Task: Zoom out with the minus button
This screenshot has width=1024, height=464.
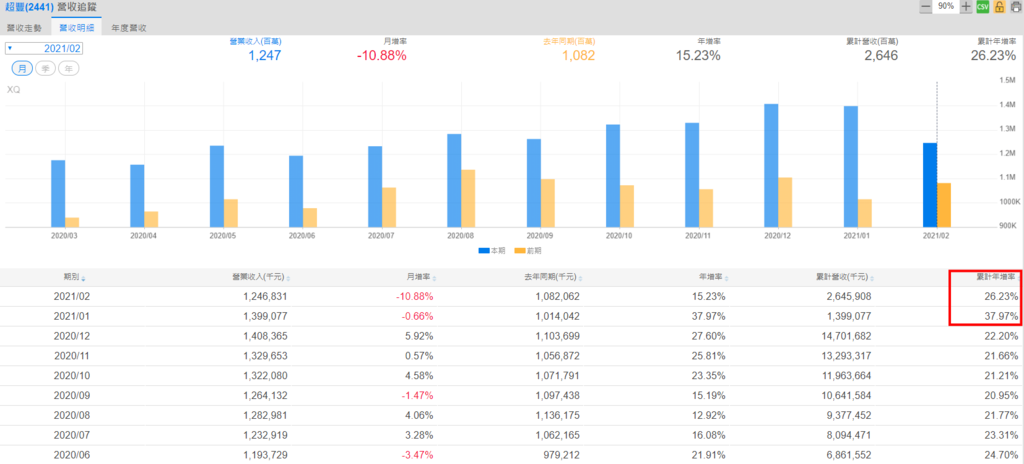Action: (x=925, y=7)
